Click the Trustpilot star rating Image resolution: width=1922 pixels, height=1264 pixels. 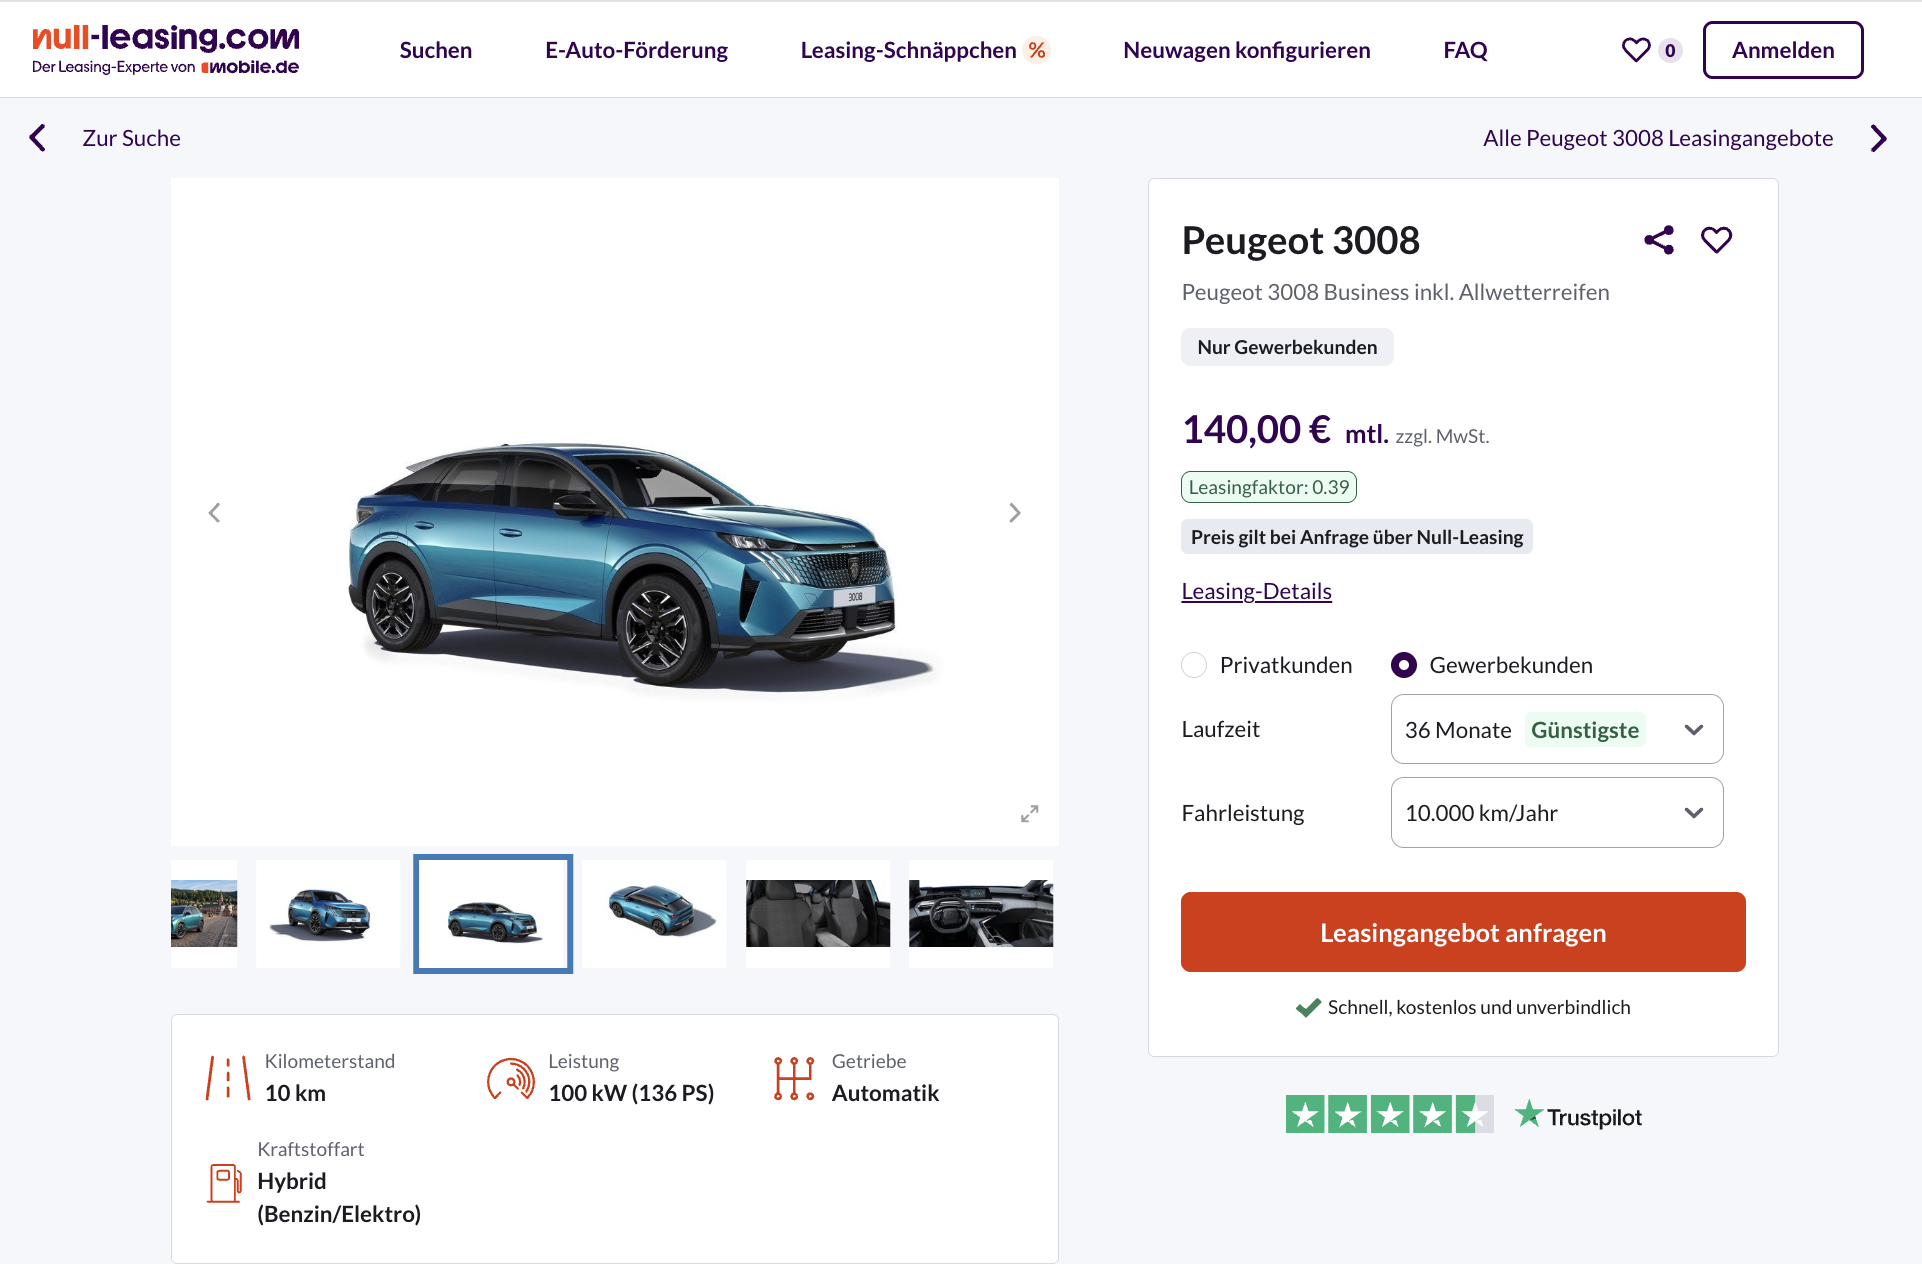pos(1389,1114)
